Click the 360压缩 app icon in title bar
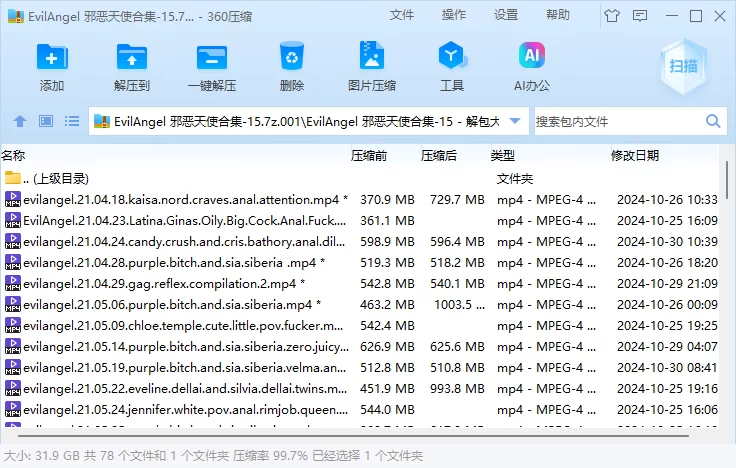The image size is (736, 468). click(x=16, y=16)
